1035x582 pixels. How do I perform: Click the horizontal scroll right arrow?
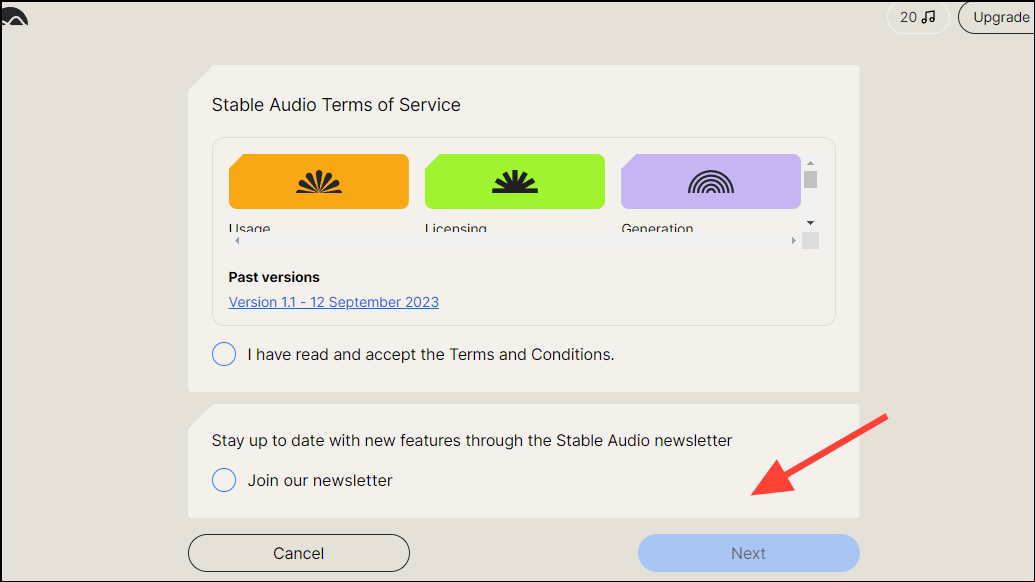pyautogui.click(x=793, y=241)
